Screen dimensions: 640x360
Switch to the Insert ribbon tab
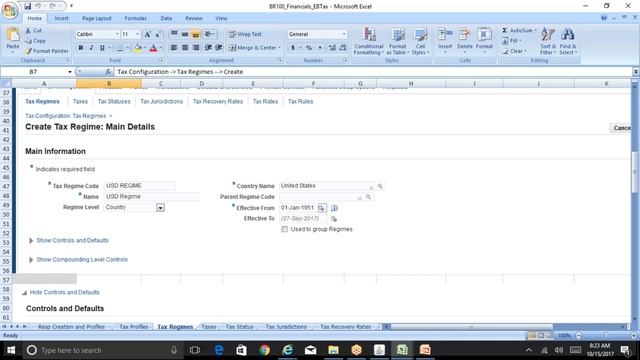62,18
